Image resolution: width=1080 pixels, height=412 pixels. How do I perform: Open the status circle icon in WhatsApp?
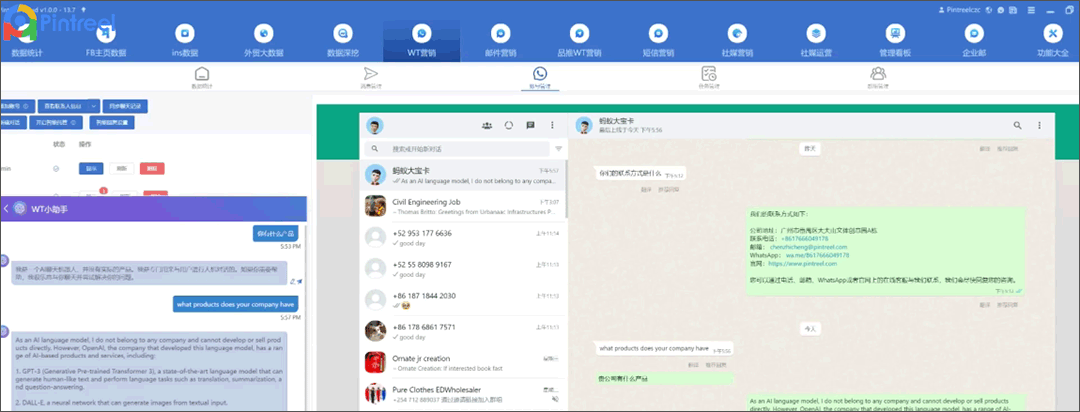[509, 125]
